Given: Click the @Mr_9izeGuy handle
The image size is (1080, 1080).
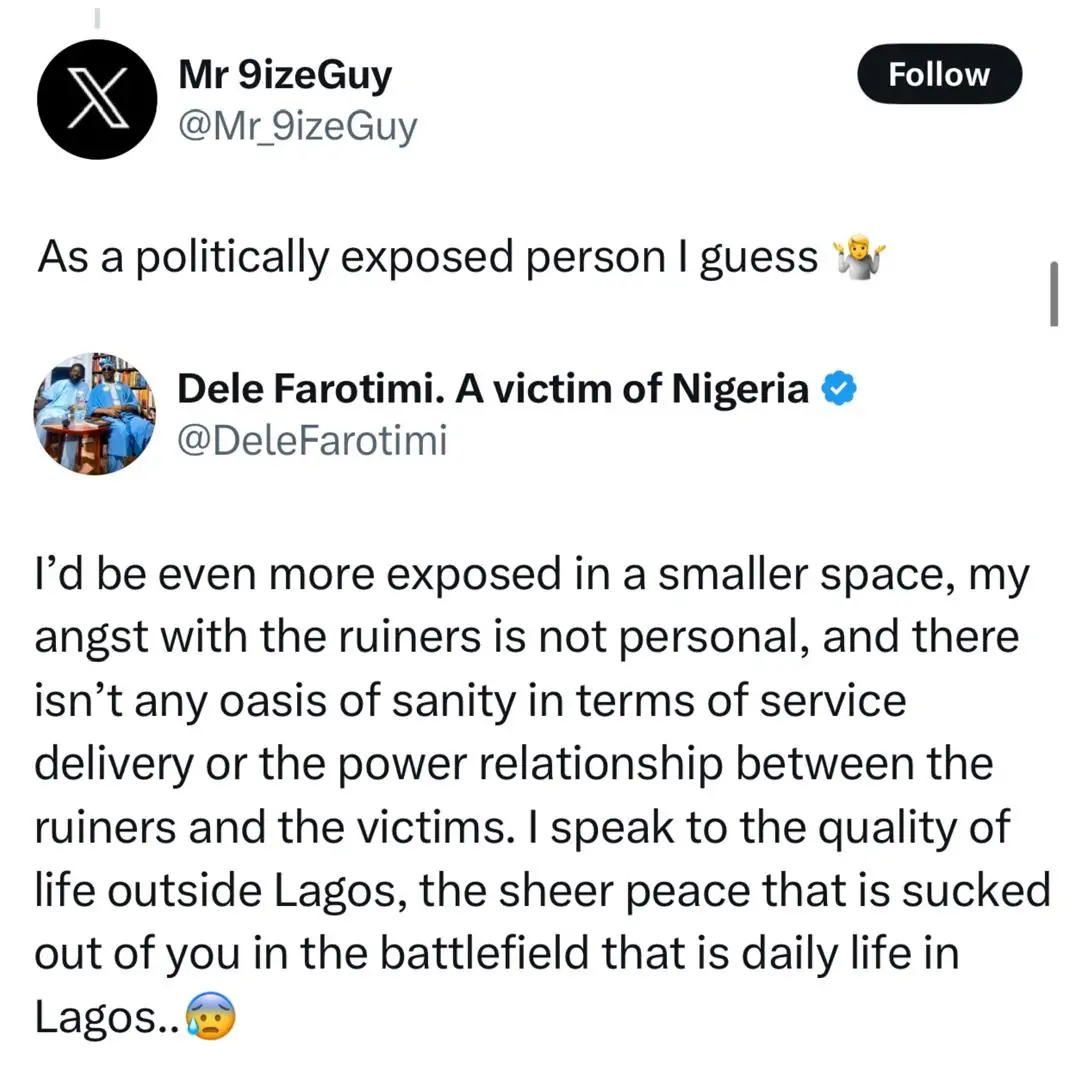Looking at the screenshot, I should (x=296, y=126).
